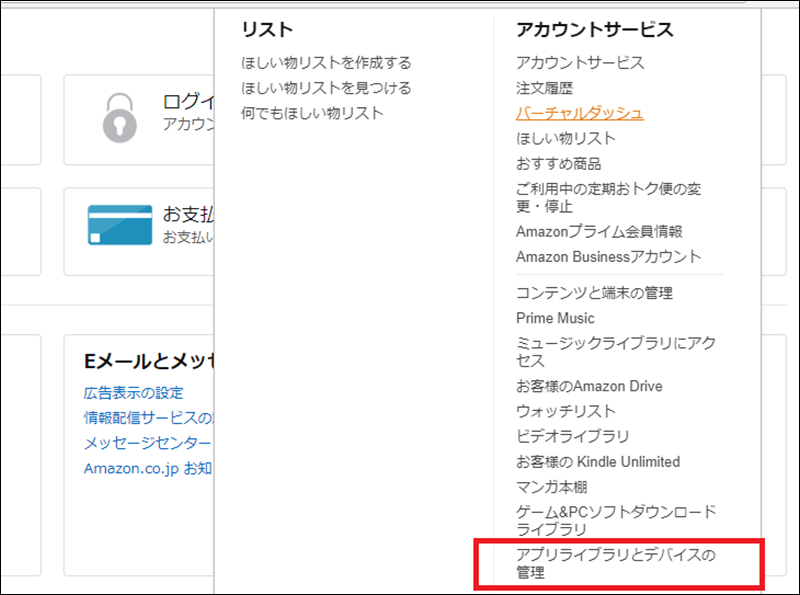Click the padlock login security icon
The width and height of the screenshot is (800, 595).
pos(120,118)
